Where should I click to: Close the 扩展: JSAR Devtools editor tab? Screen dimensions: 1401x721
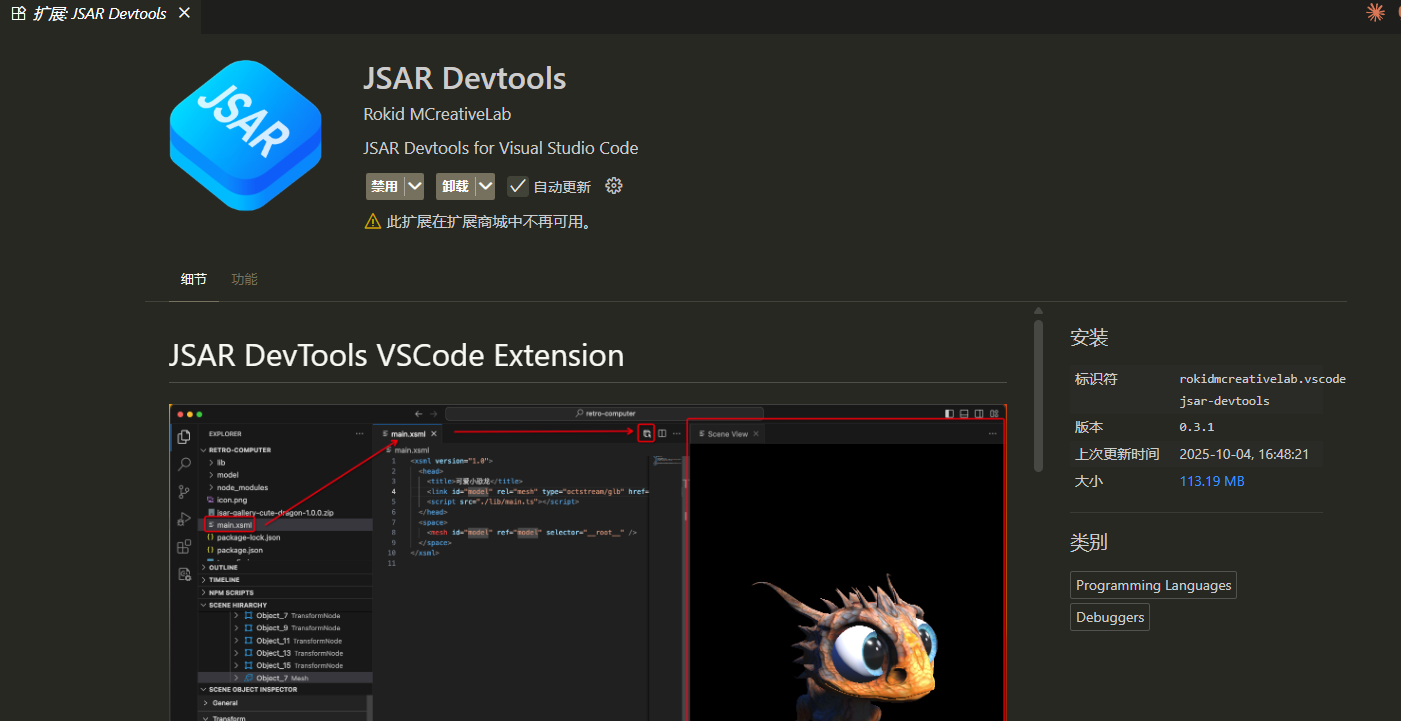(184, 14)
